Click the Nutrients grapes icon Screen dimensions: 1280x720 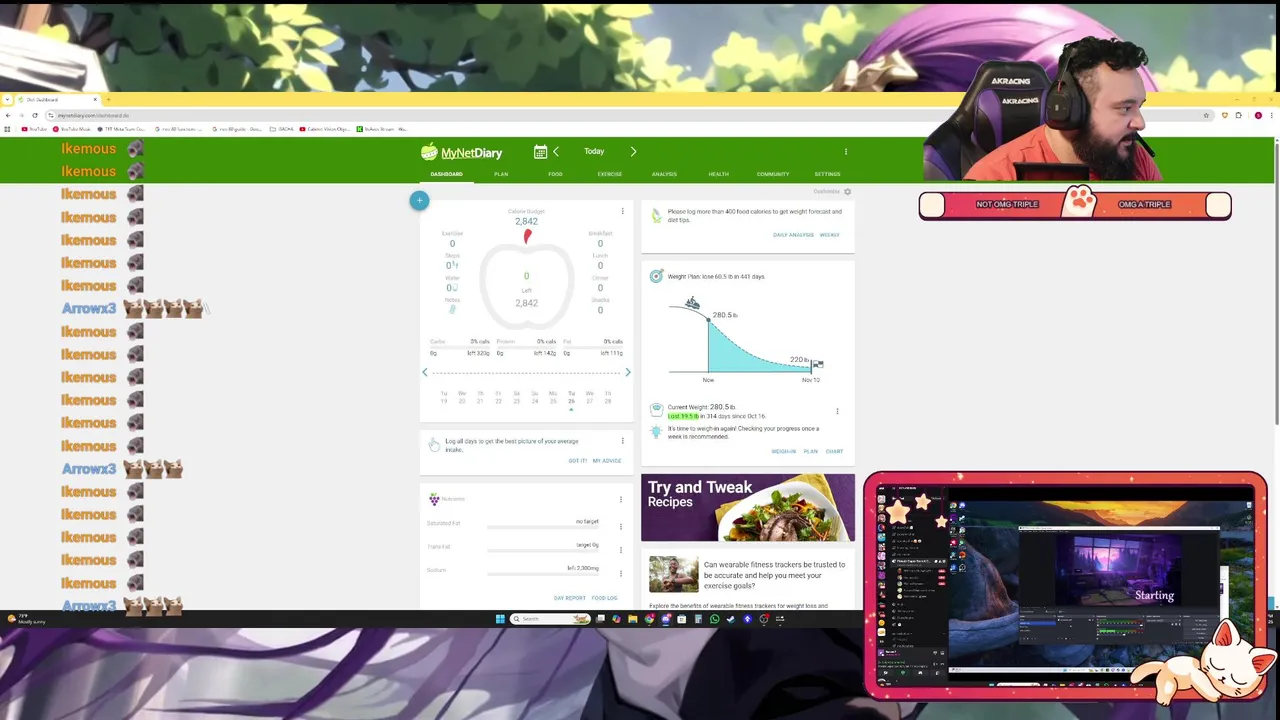coord(434,499)
